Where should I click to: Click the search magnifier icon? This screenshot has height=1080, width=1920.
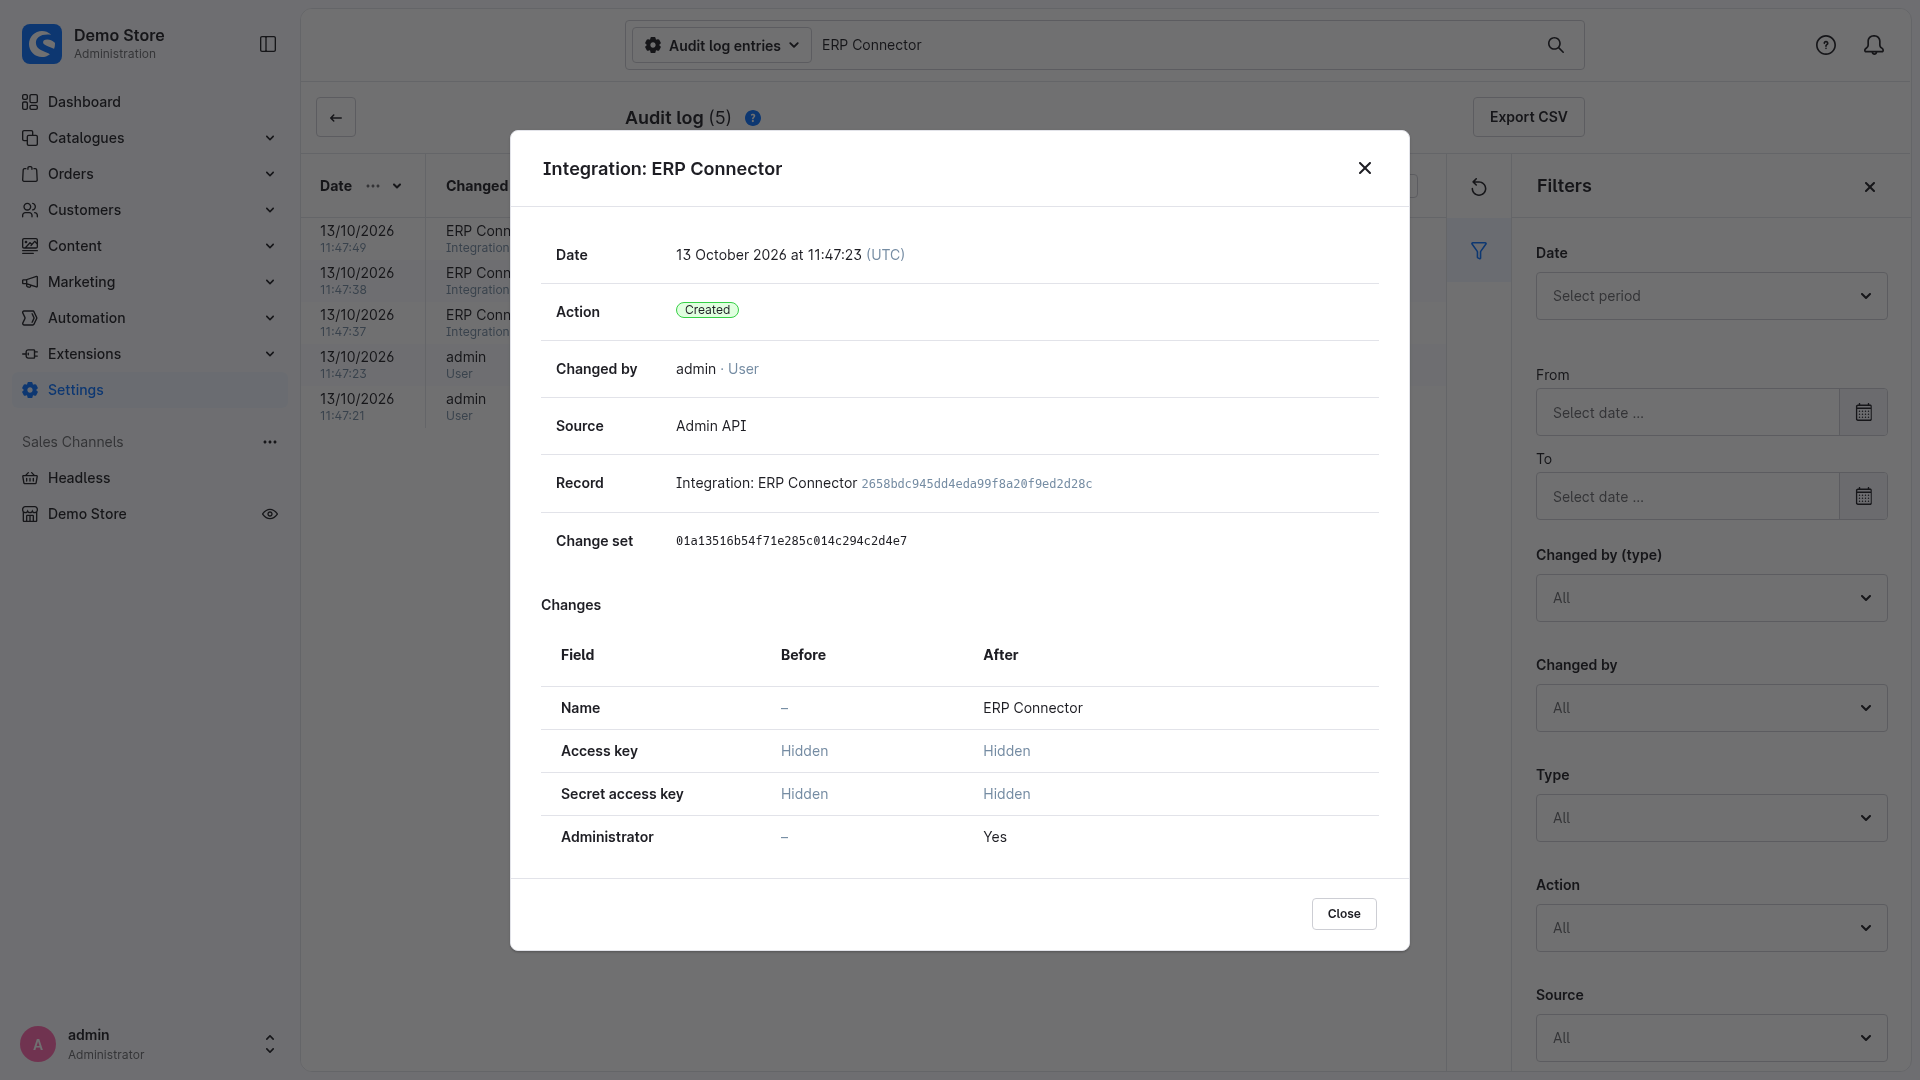1556,45
